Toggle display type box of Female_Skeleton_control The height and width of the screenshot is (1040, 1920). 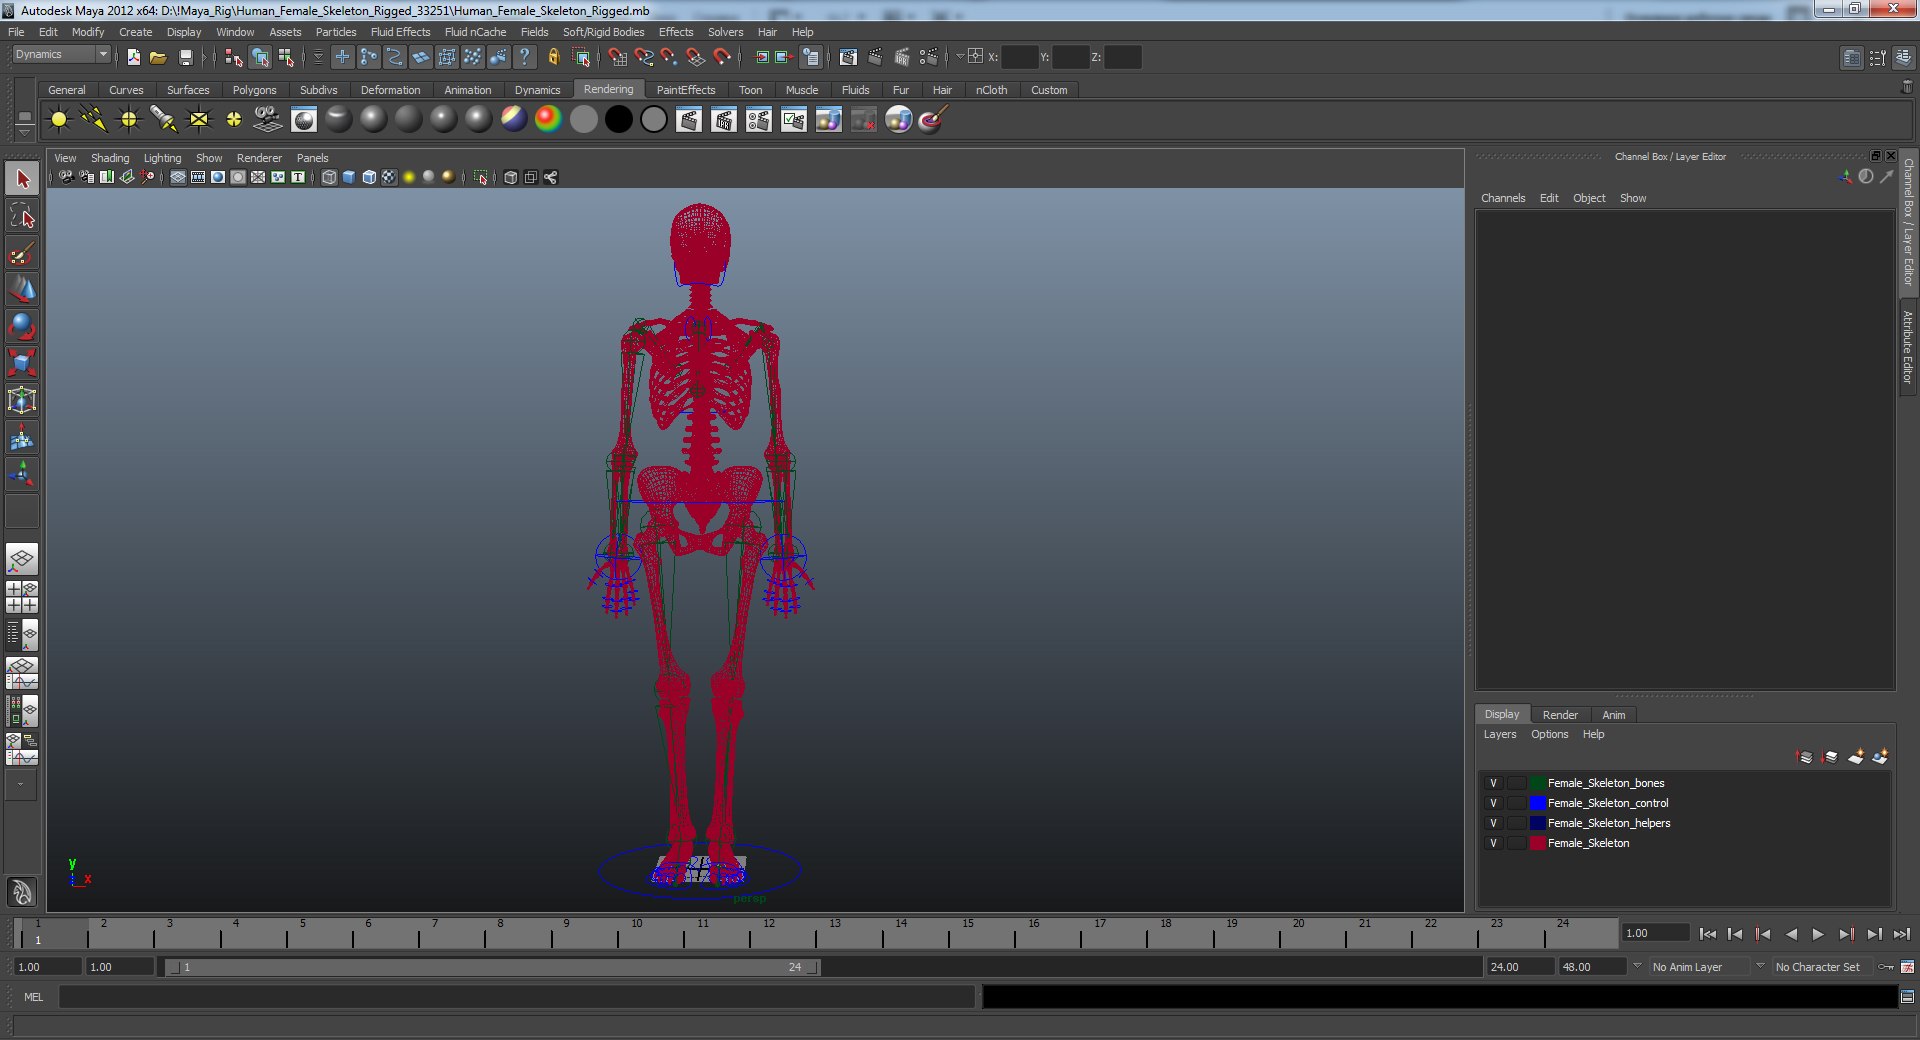point(1517,803)
